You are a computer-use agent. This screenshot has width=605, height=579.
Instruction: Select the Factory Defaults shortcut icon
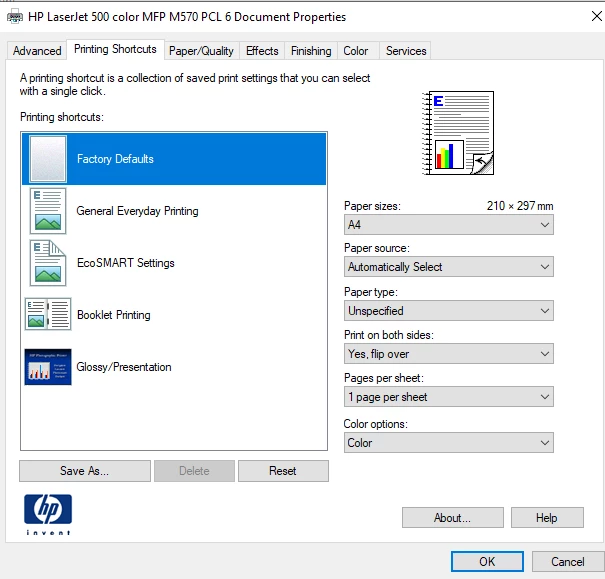(x=48, y=159)
